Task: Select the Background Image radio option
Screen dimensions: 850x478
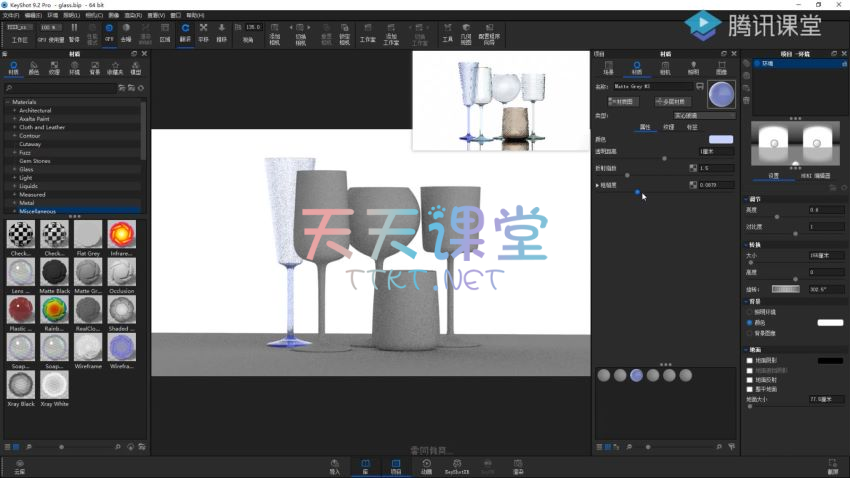Action: click(750, 332)
